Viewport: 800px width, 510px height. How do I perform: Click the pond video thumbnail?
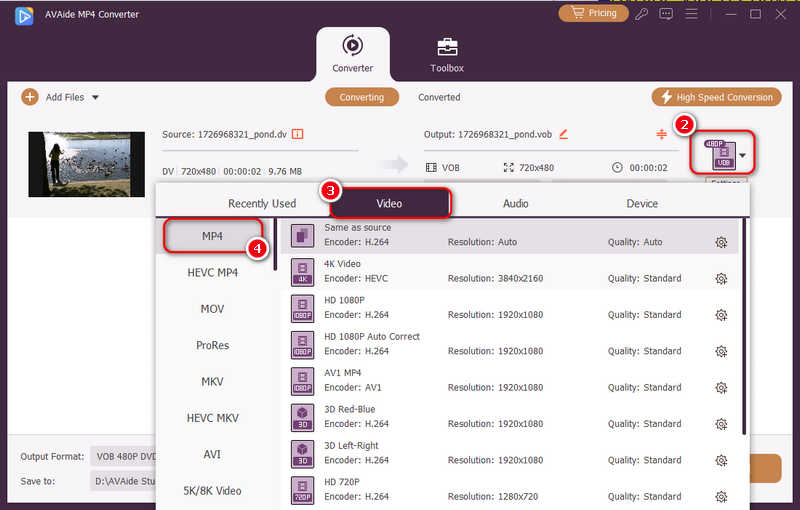[x=86, y=164]
